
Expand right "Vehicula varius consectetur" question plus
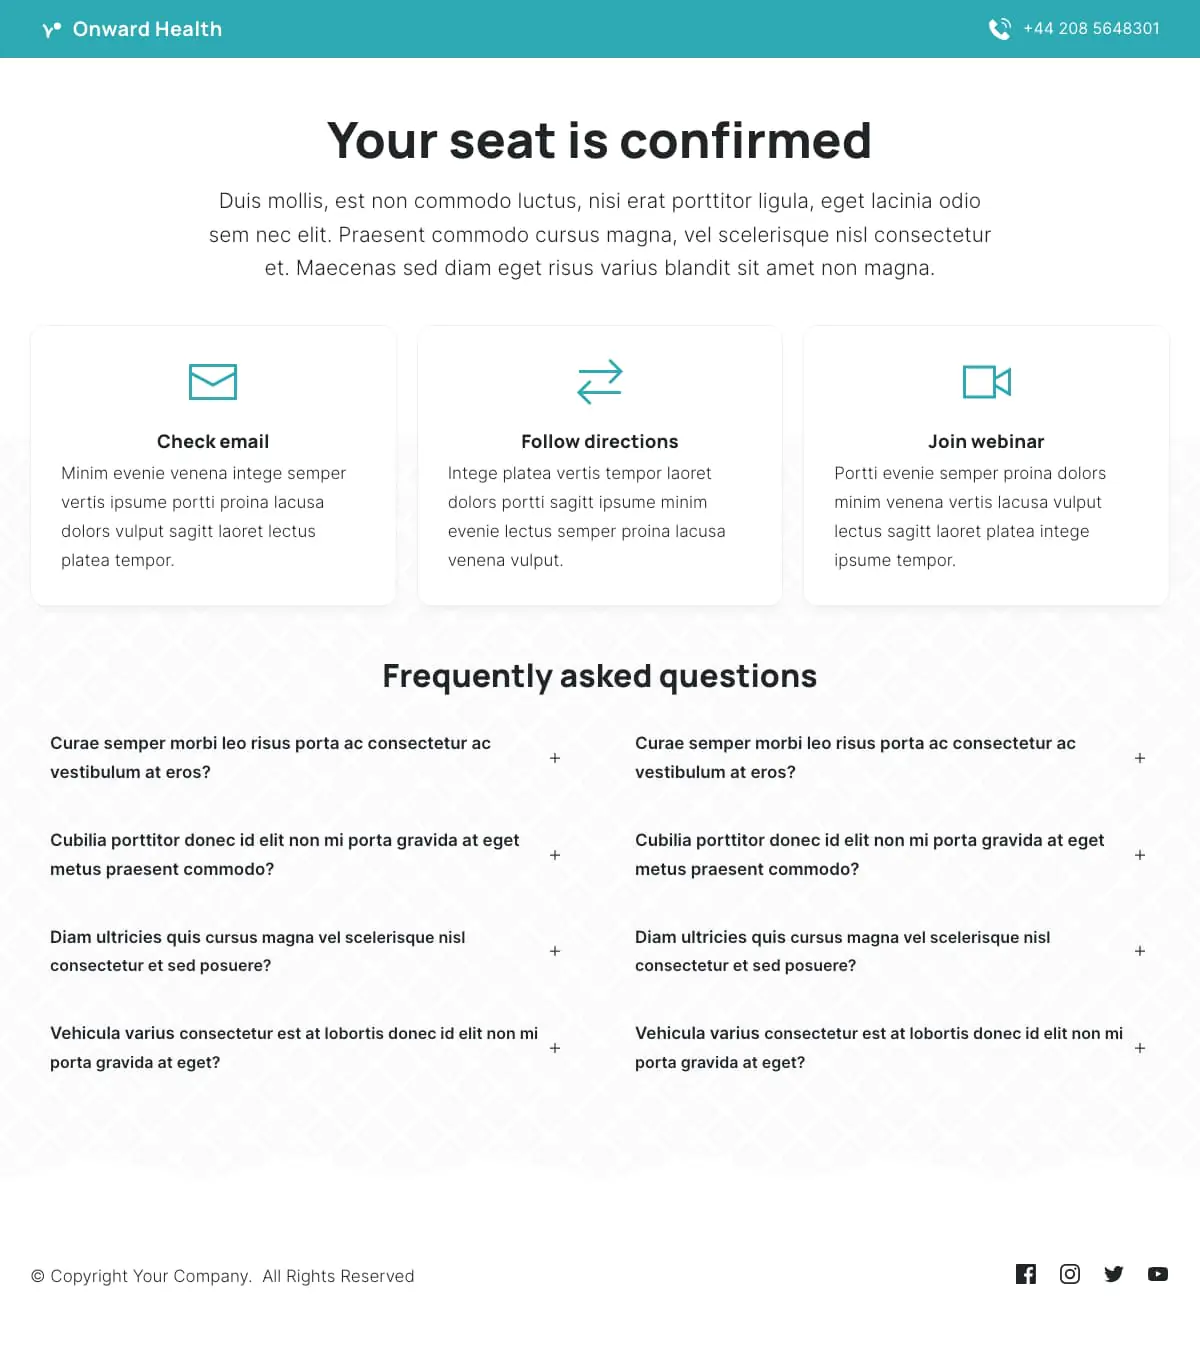1140,1048
